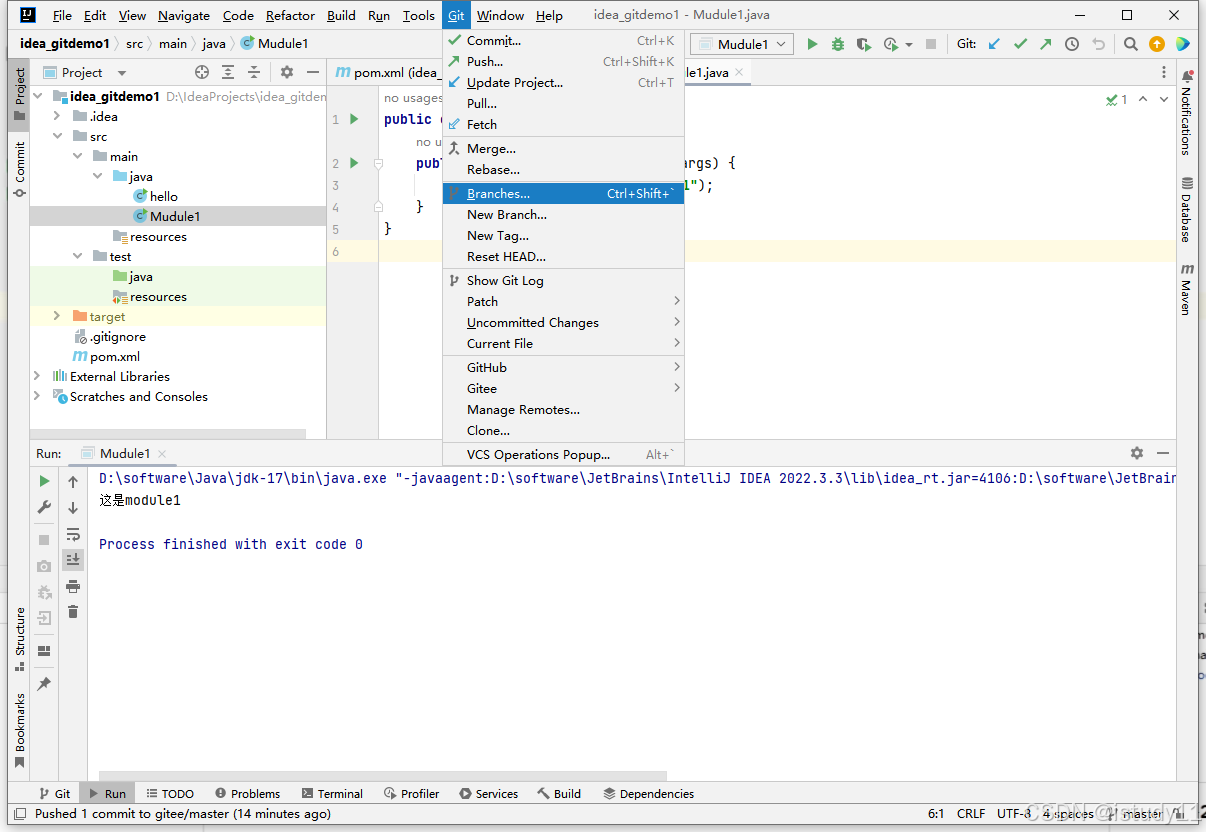Screen dimensions: 1206x832
Task: Hide the Project panel minus icon
Action: click(313, 72)
